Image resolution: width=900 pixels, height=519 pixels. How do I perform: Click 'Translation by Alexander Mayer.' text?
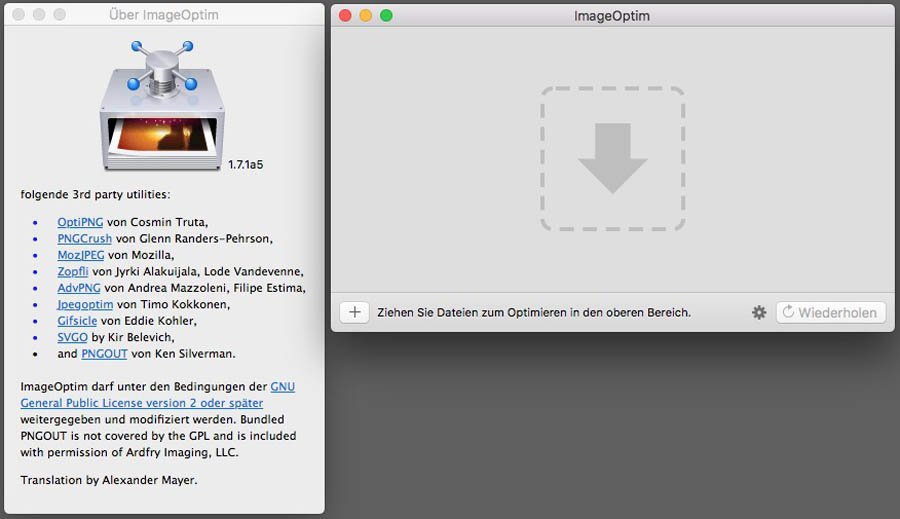(108, 480)
